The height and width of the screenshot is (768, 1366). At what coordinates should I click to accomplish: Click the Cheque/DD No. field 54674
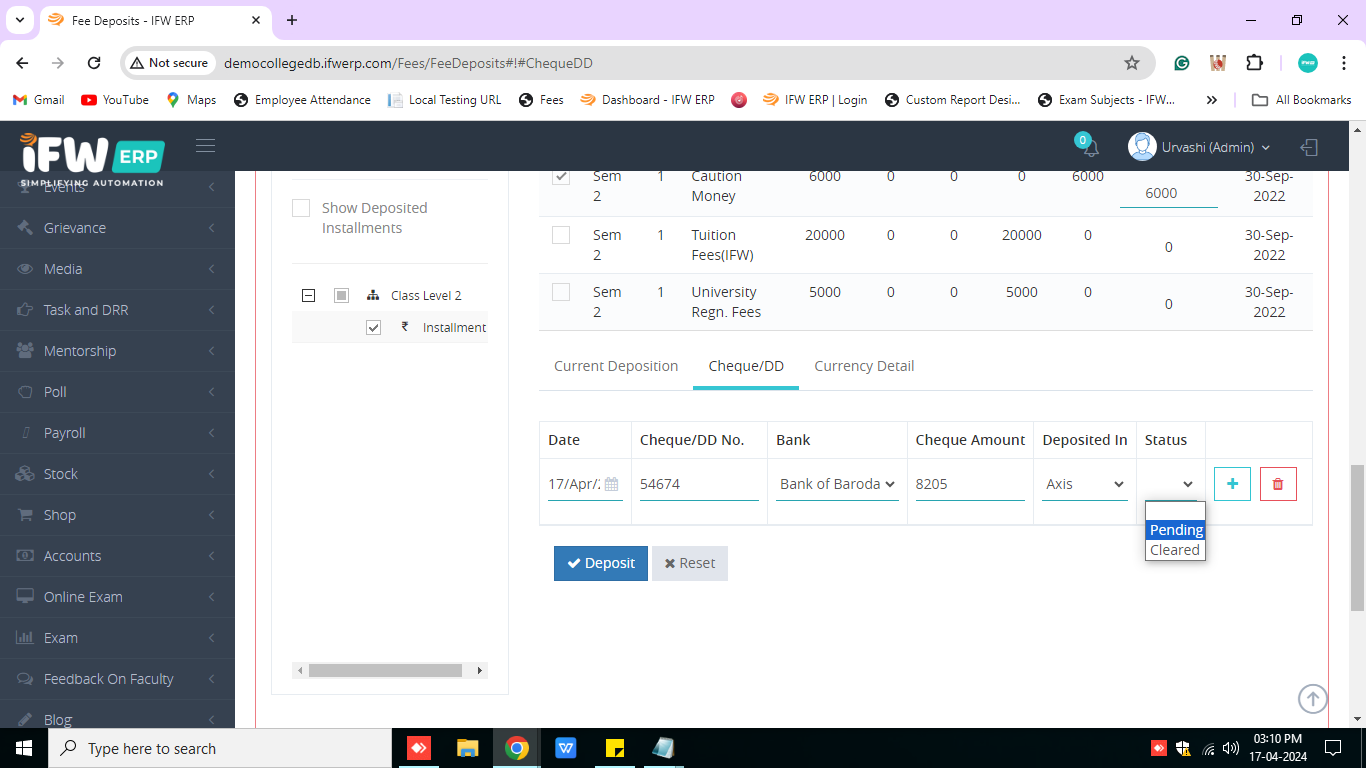[699, 484]
